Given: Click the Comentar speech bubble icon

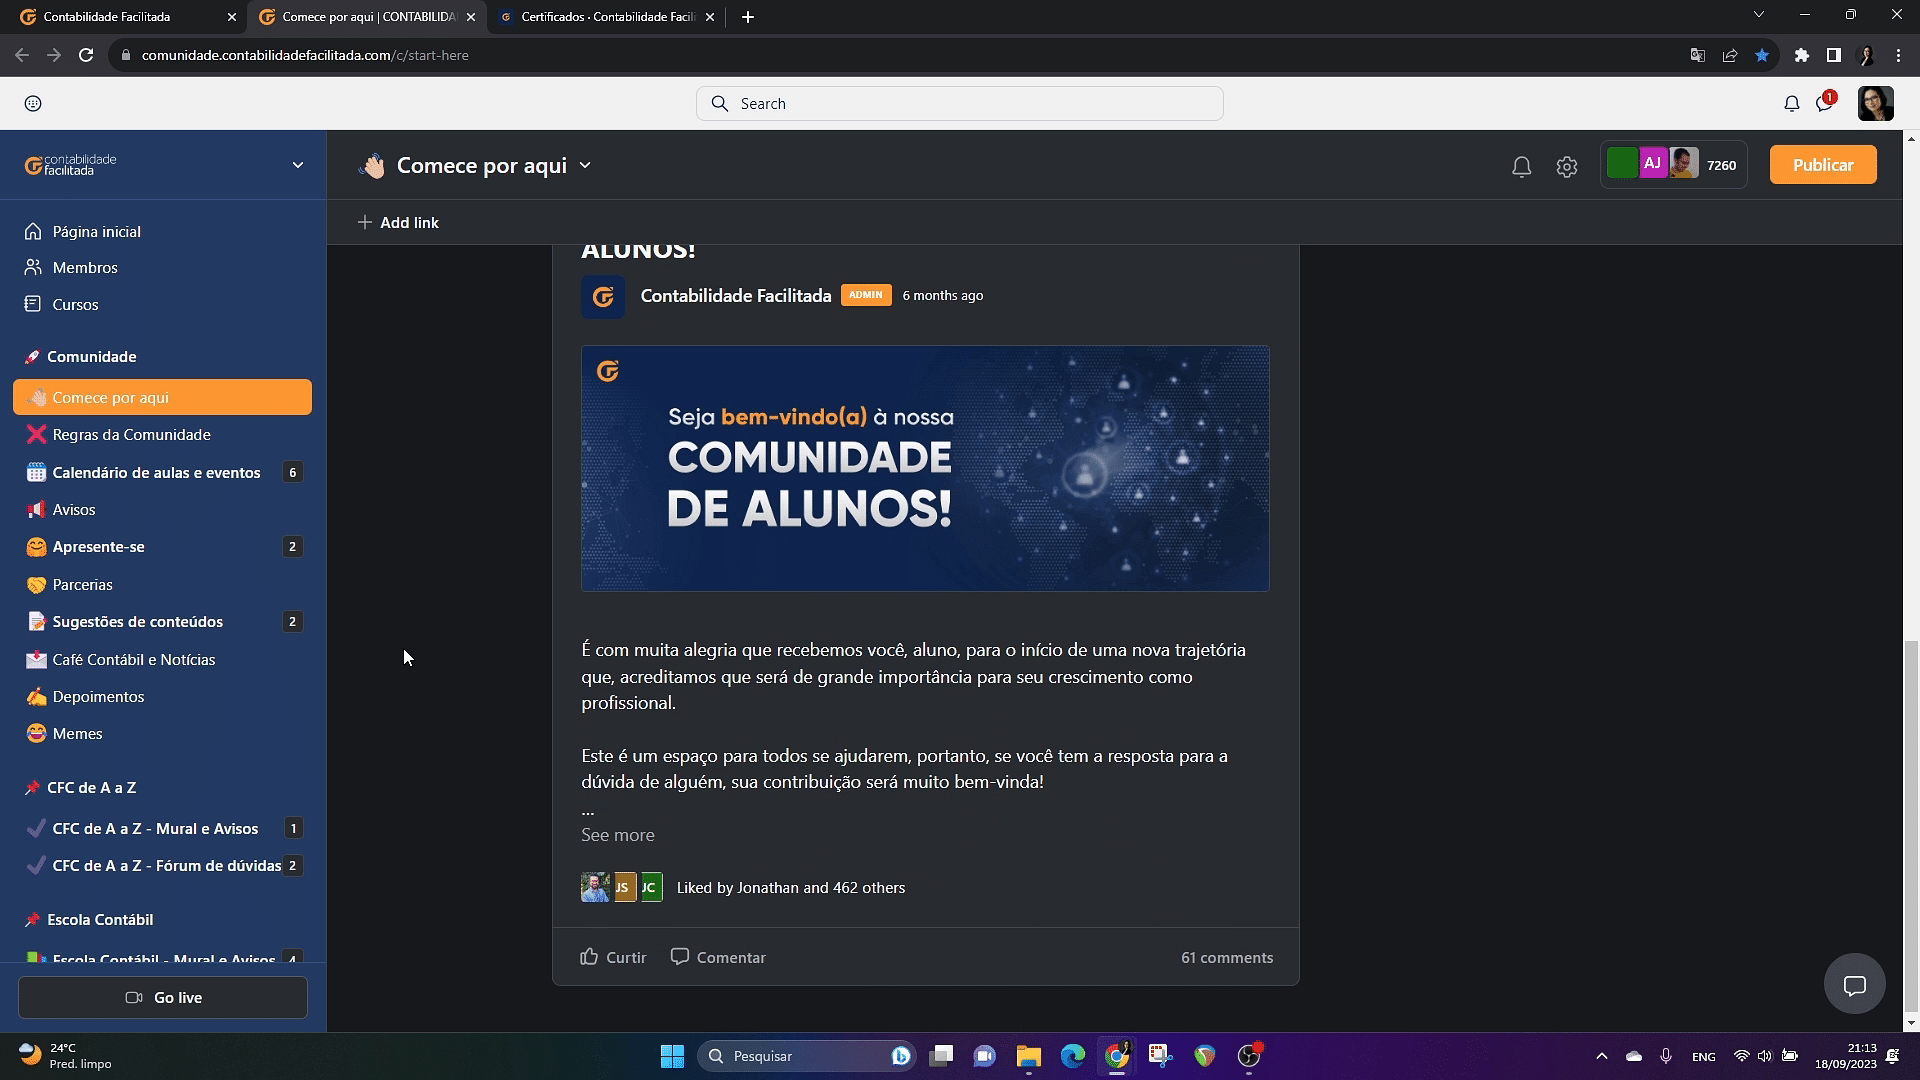Looking at the screenshot, I should pyautogui.click(x=680, y=956).
